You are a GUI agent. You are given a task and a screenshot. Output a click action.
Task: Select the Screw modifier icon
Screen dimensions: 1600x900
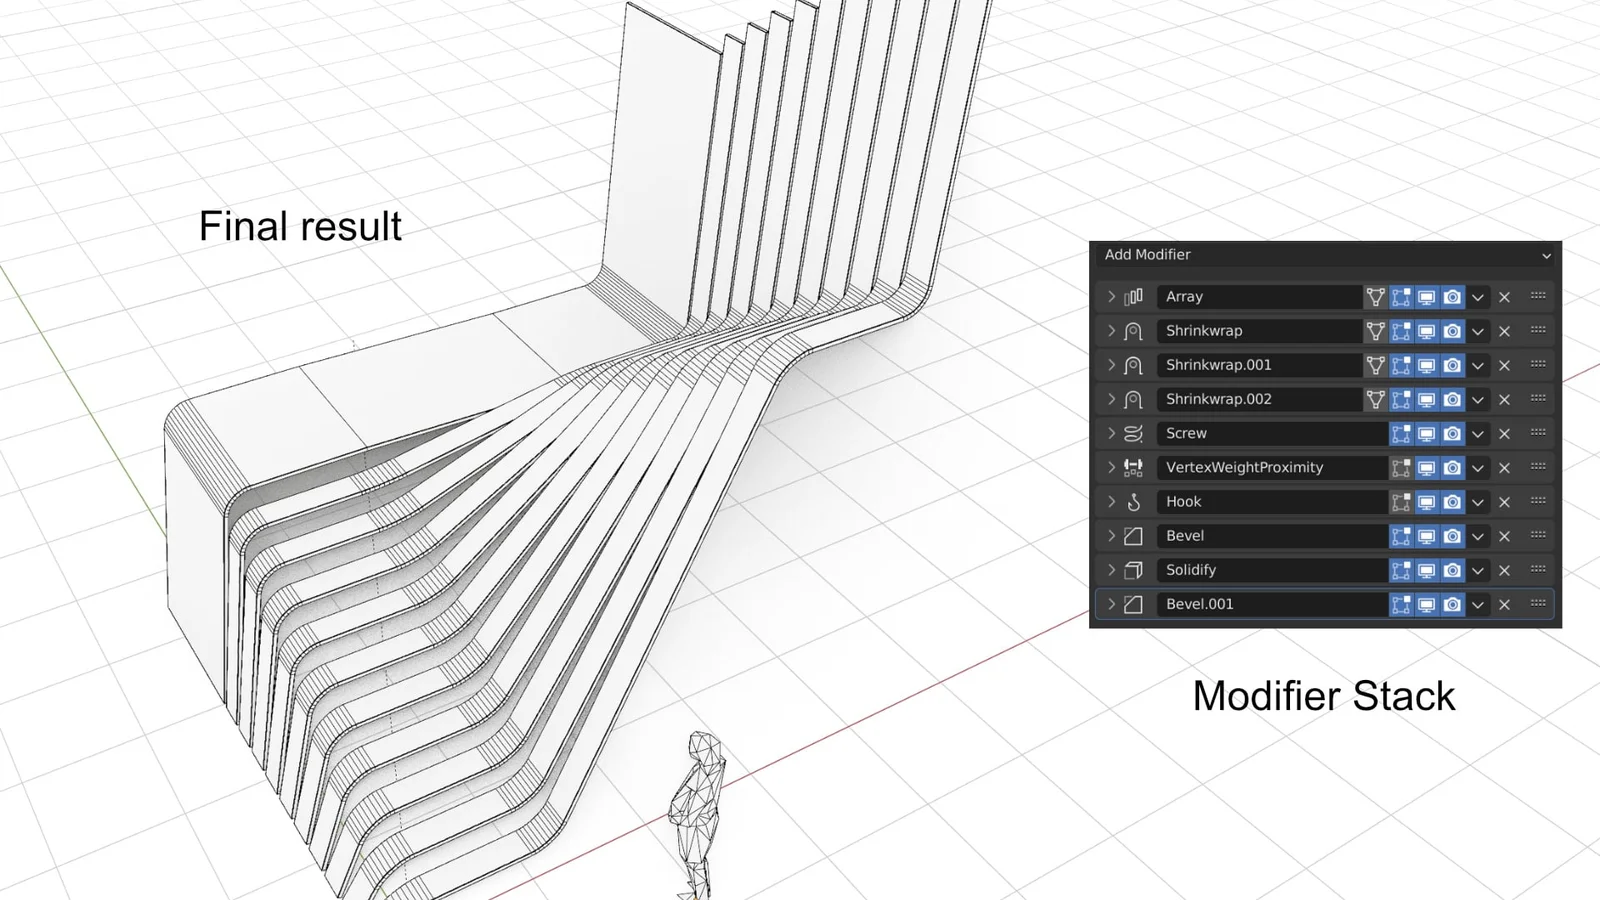coord(1133,433)
